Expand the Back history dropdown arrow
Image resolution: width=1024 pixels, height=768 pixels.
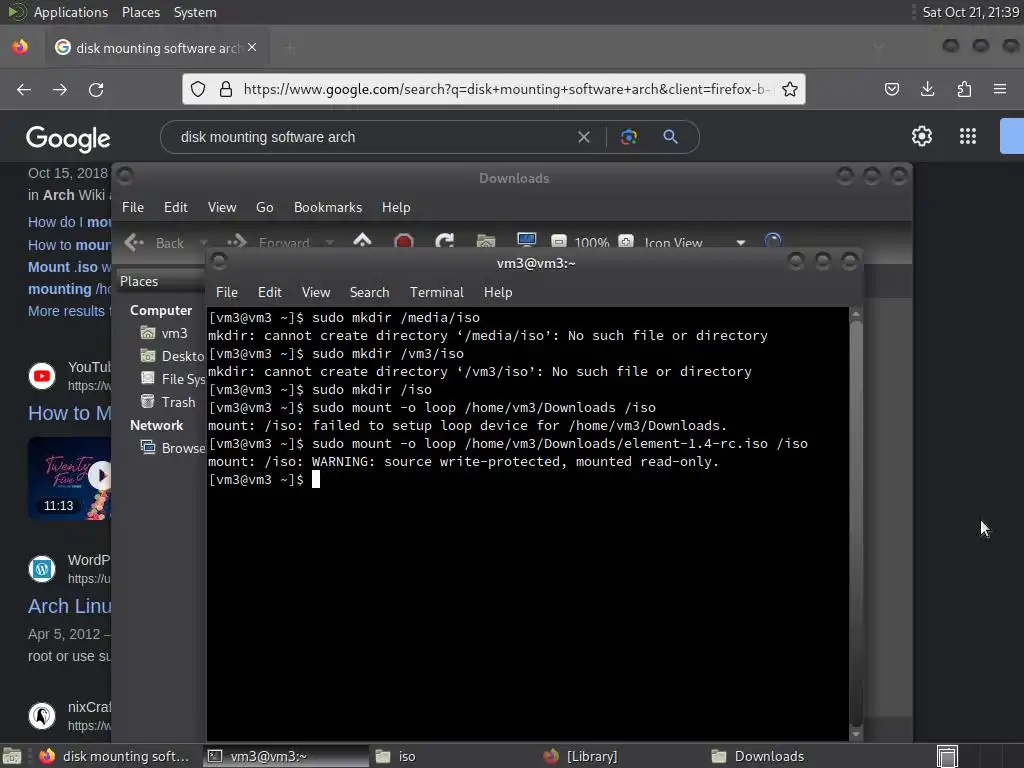pyautogui.click(x=203, y=243)
